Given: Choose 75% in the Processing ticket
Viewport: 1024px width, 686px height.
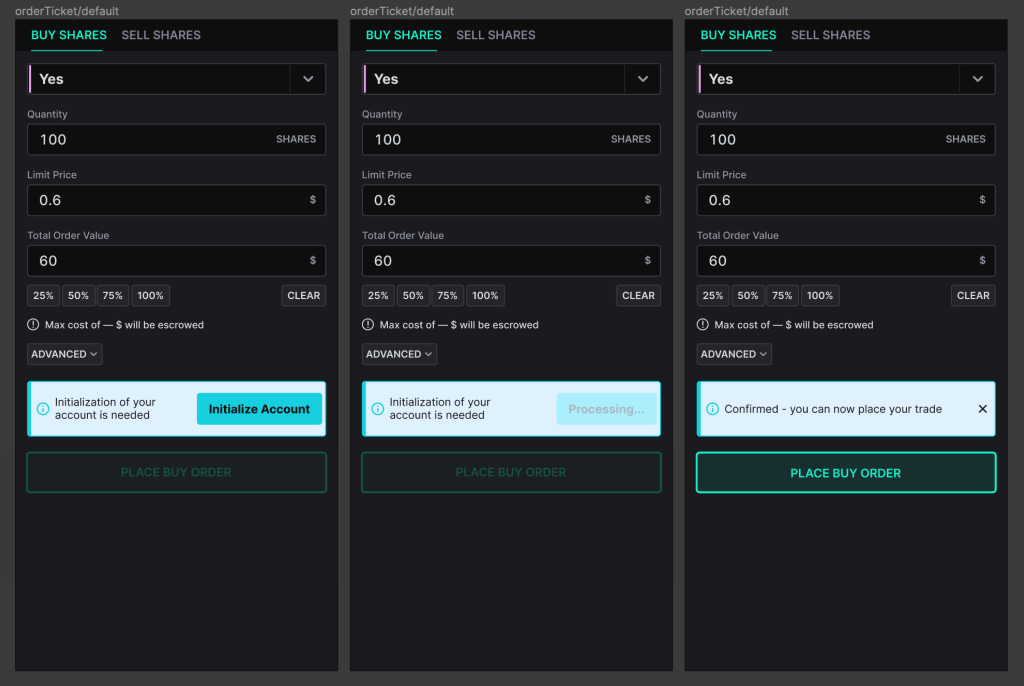Looking at the screenshot, I should 447,295.
